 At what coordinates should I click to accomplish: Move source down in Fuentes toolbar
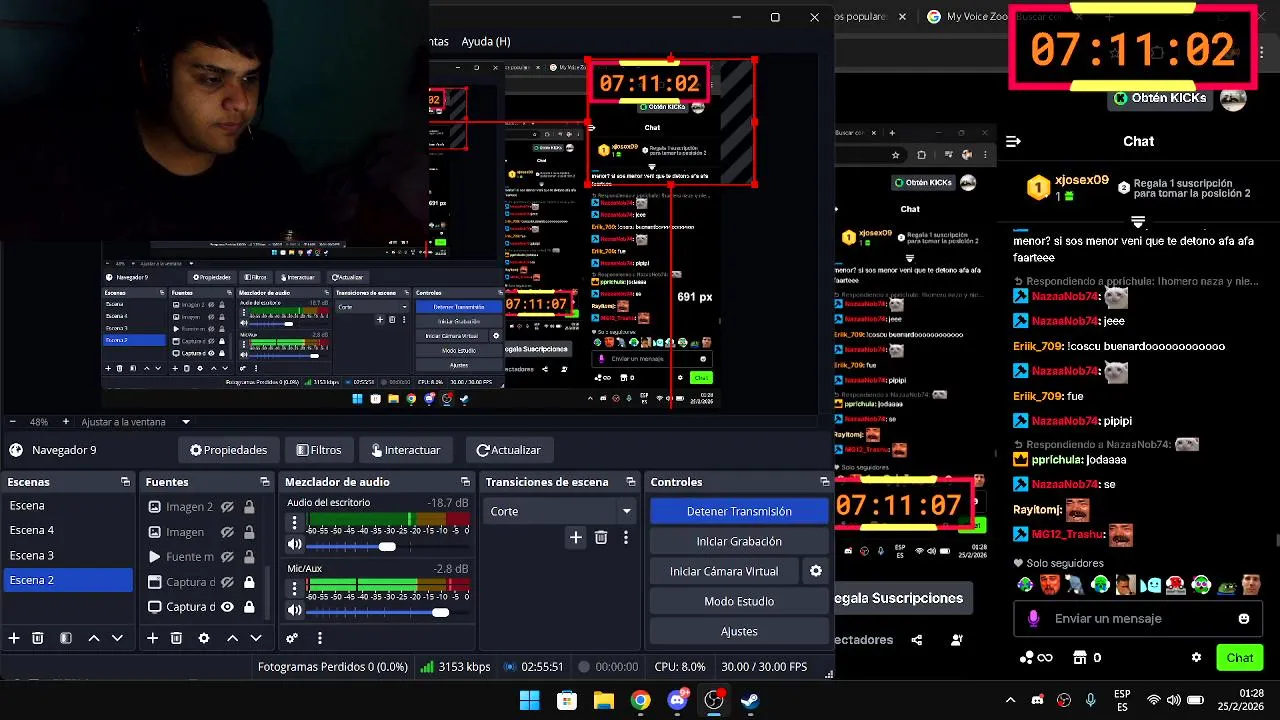tap(256, 638)
